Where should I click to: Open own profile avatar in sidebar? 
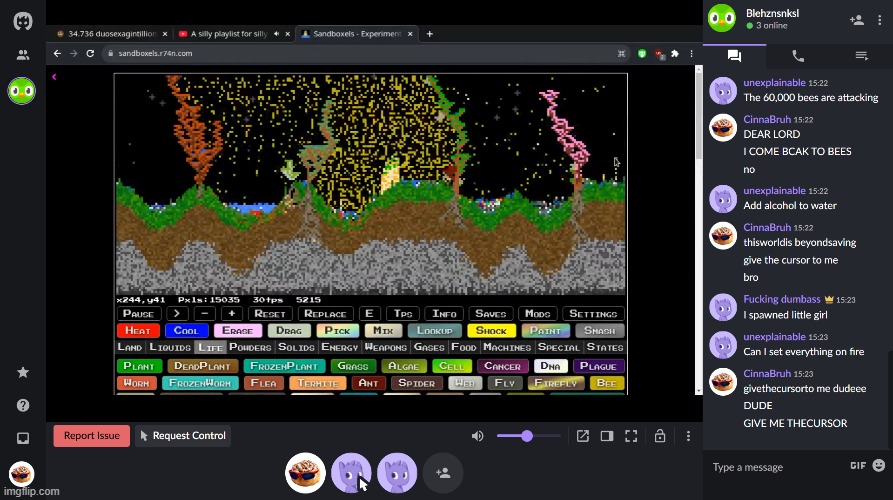(22, 473)
